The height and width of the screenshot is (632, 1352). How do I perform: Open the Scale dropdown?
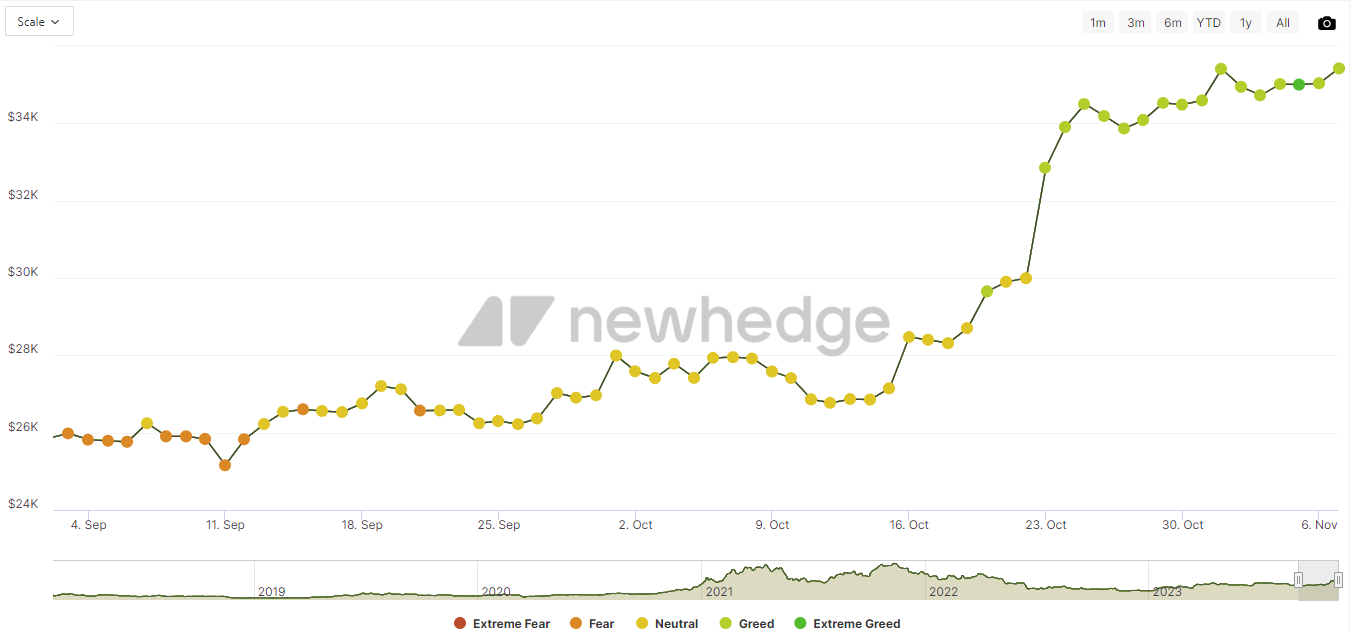pos(39,21)
